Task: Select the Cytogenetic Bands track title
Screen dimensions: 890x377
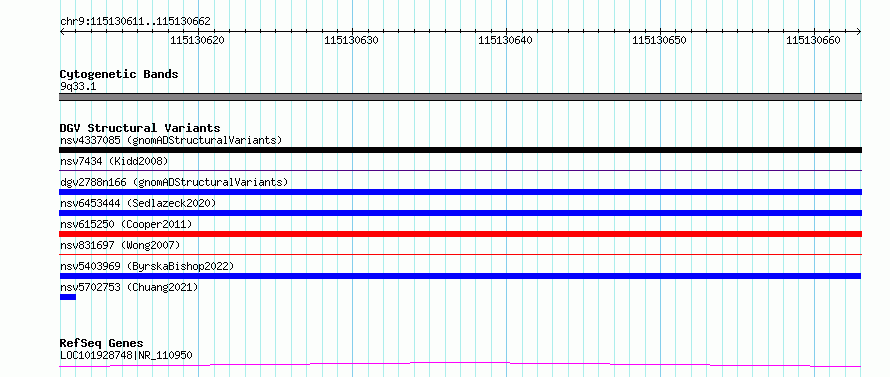Action: point(119,74)
